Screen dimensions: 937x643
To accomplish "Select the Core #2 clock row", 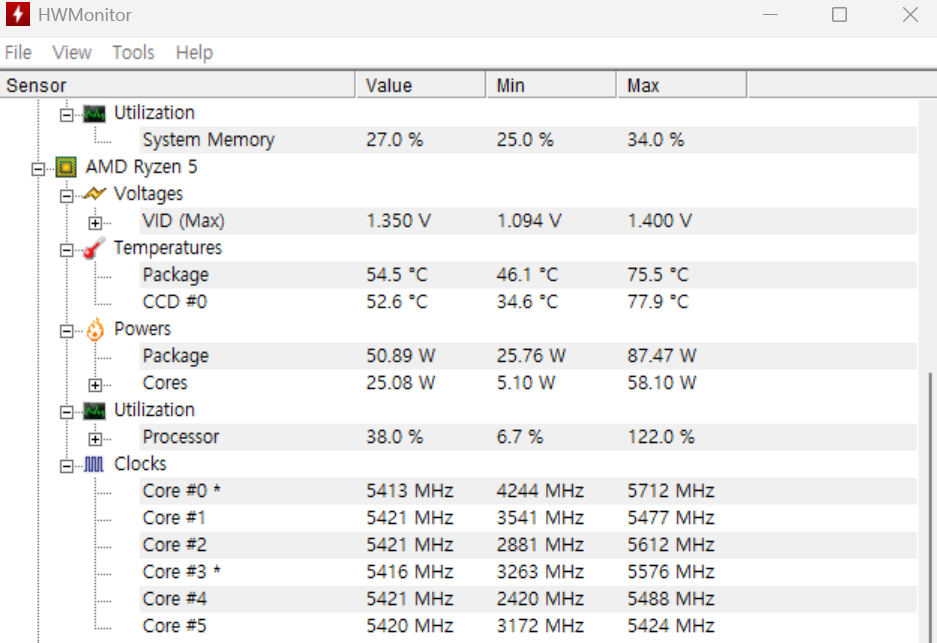I will pyautogui.click(x=528, y=545).
